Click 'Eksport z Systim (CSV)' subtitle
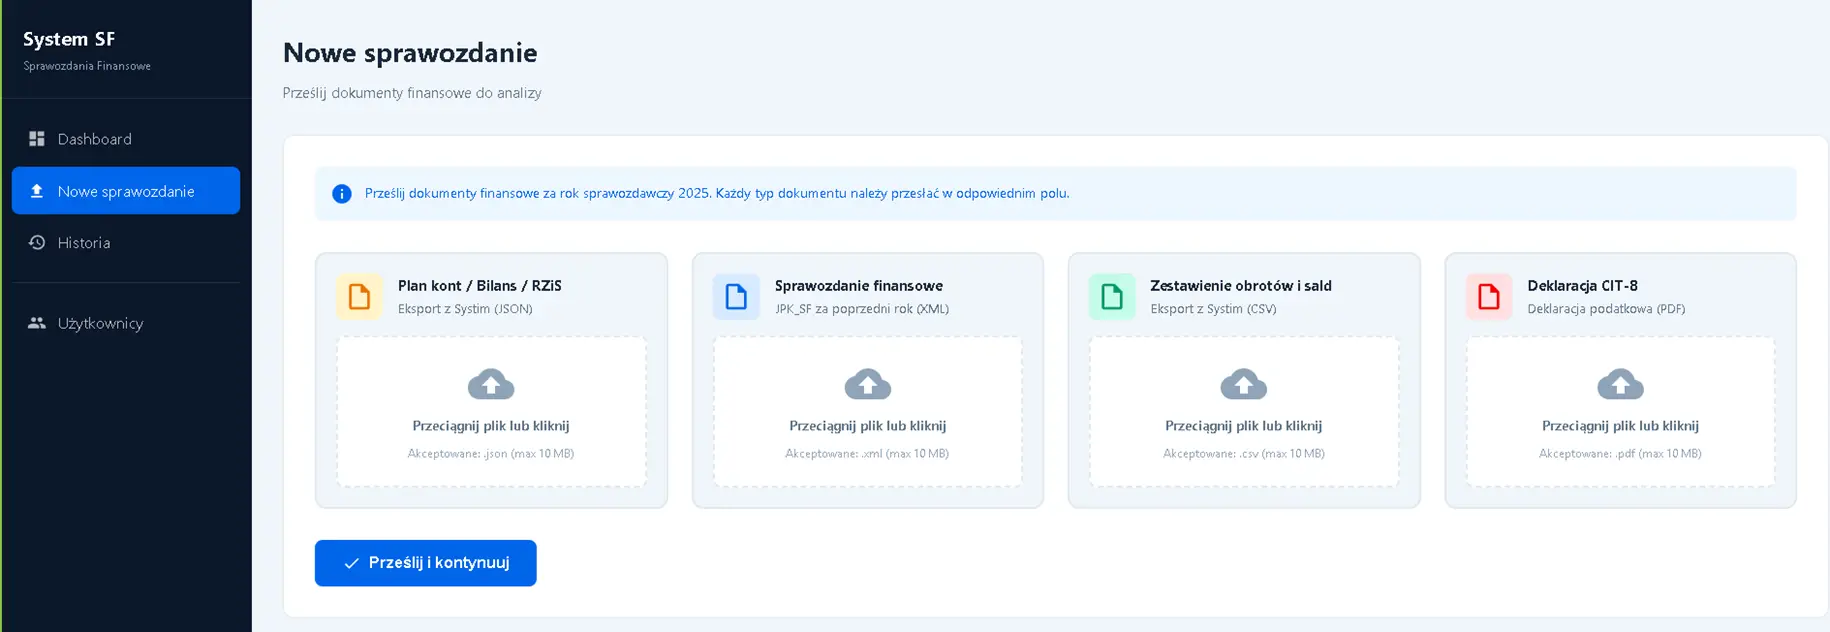Screen dimensions: 1830x632 coord(1214,309)
